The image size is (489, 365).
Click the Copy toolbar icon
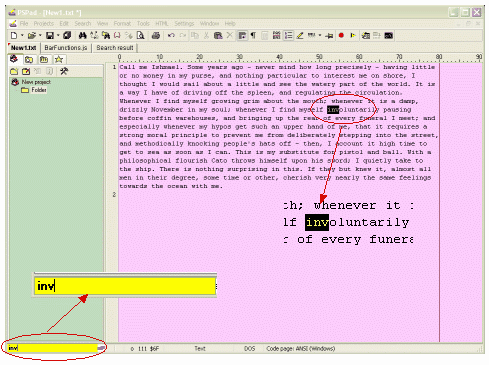[x=195, y=35]
